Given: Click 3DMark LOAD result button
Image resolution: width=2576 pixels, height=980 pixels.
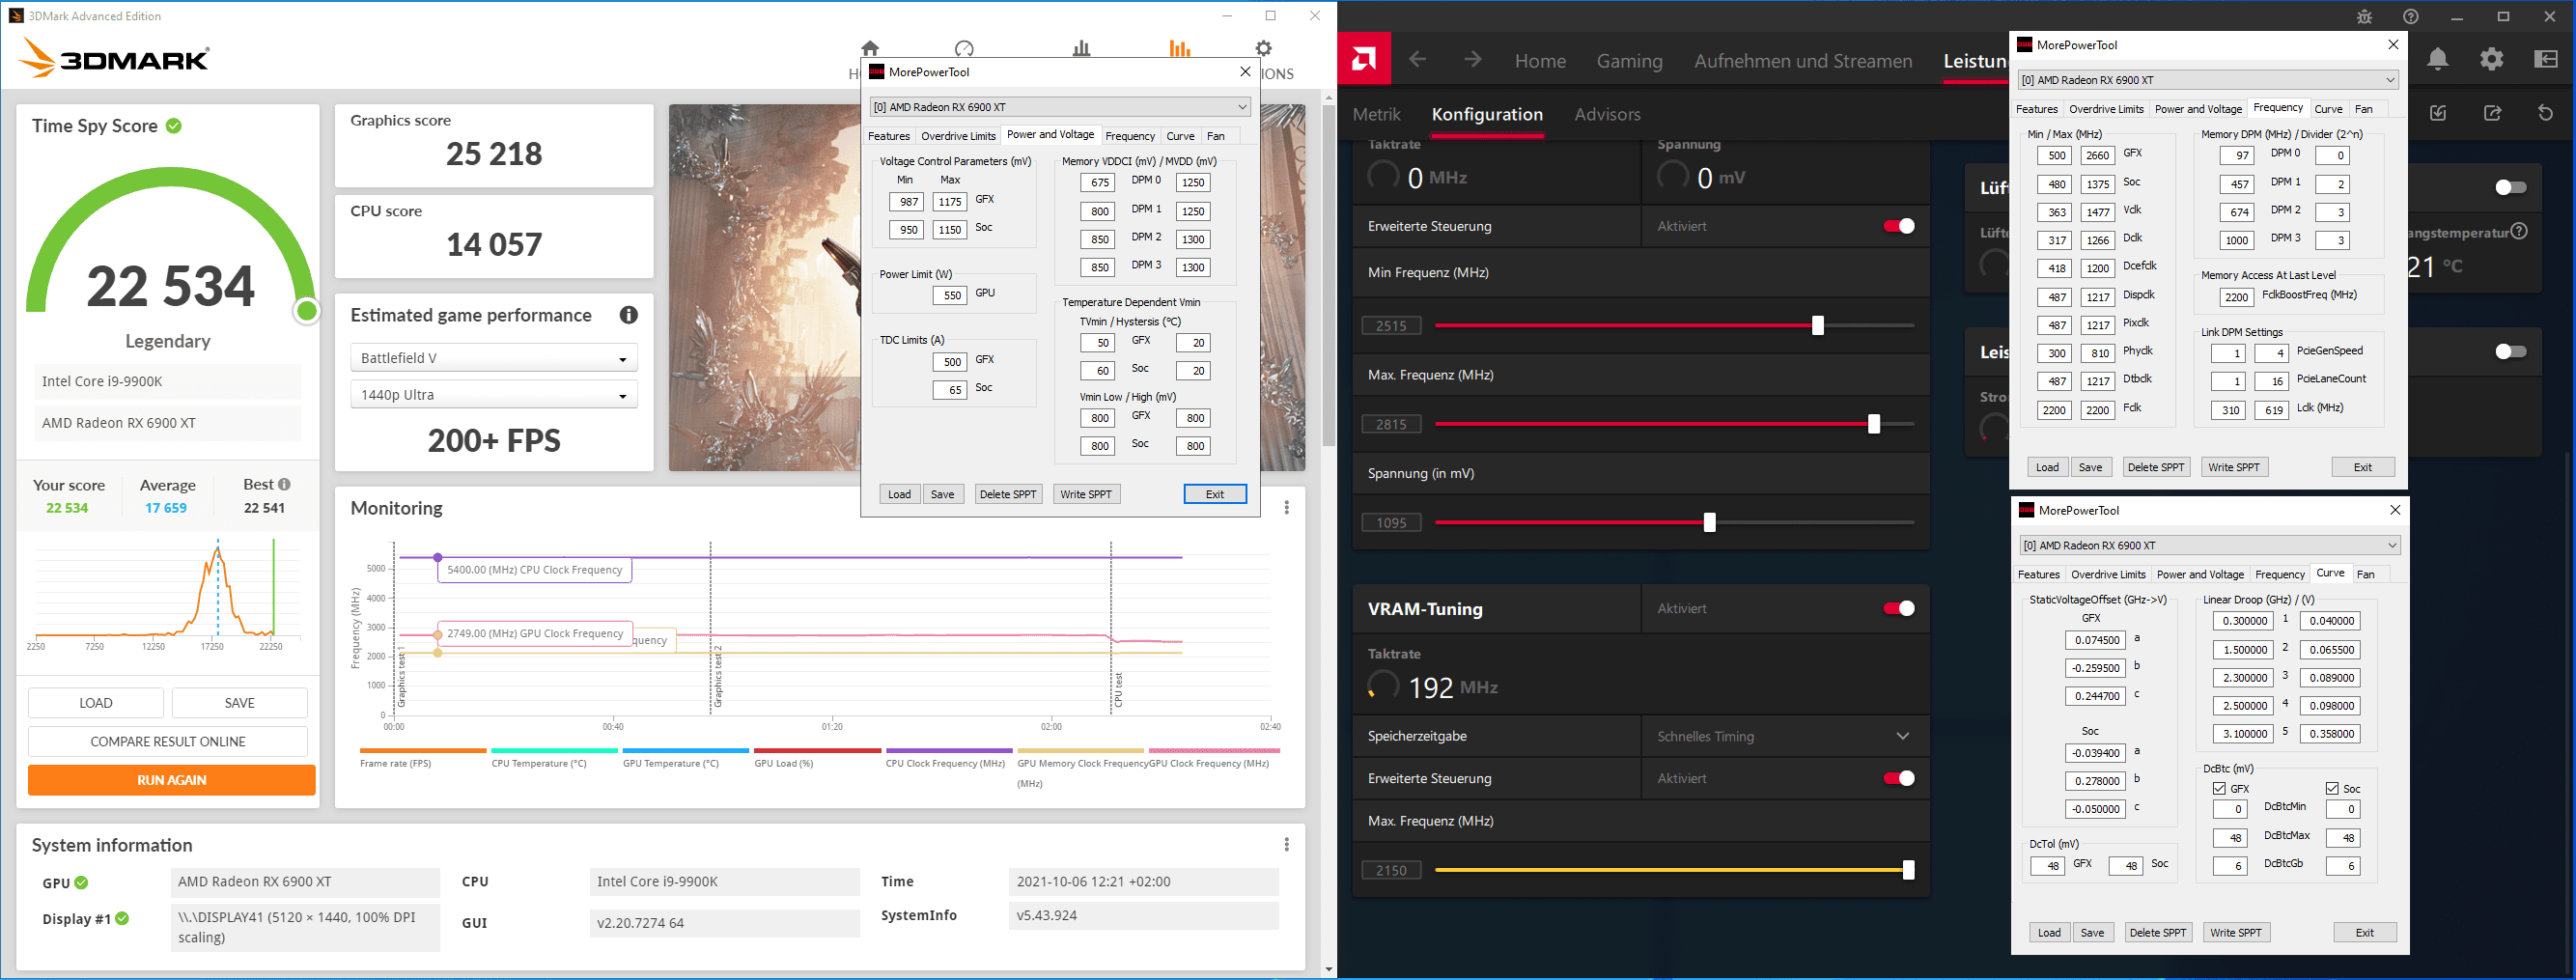Looking at the screenshot, I should [95, 703].
